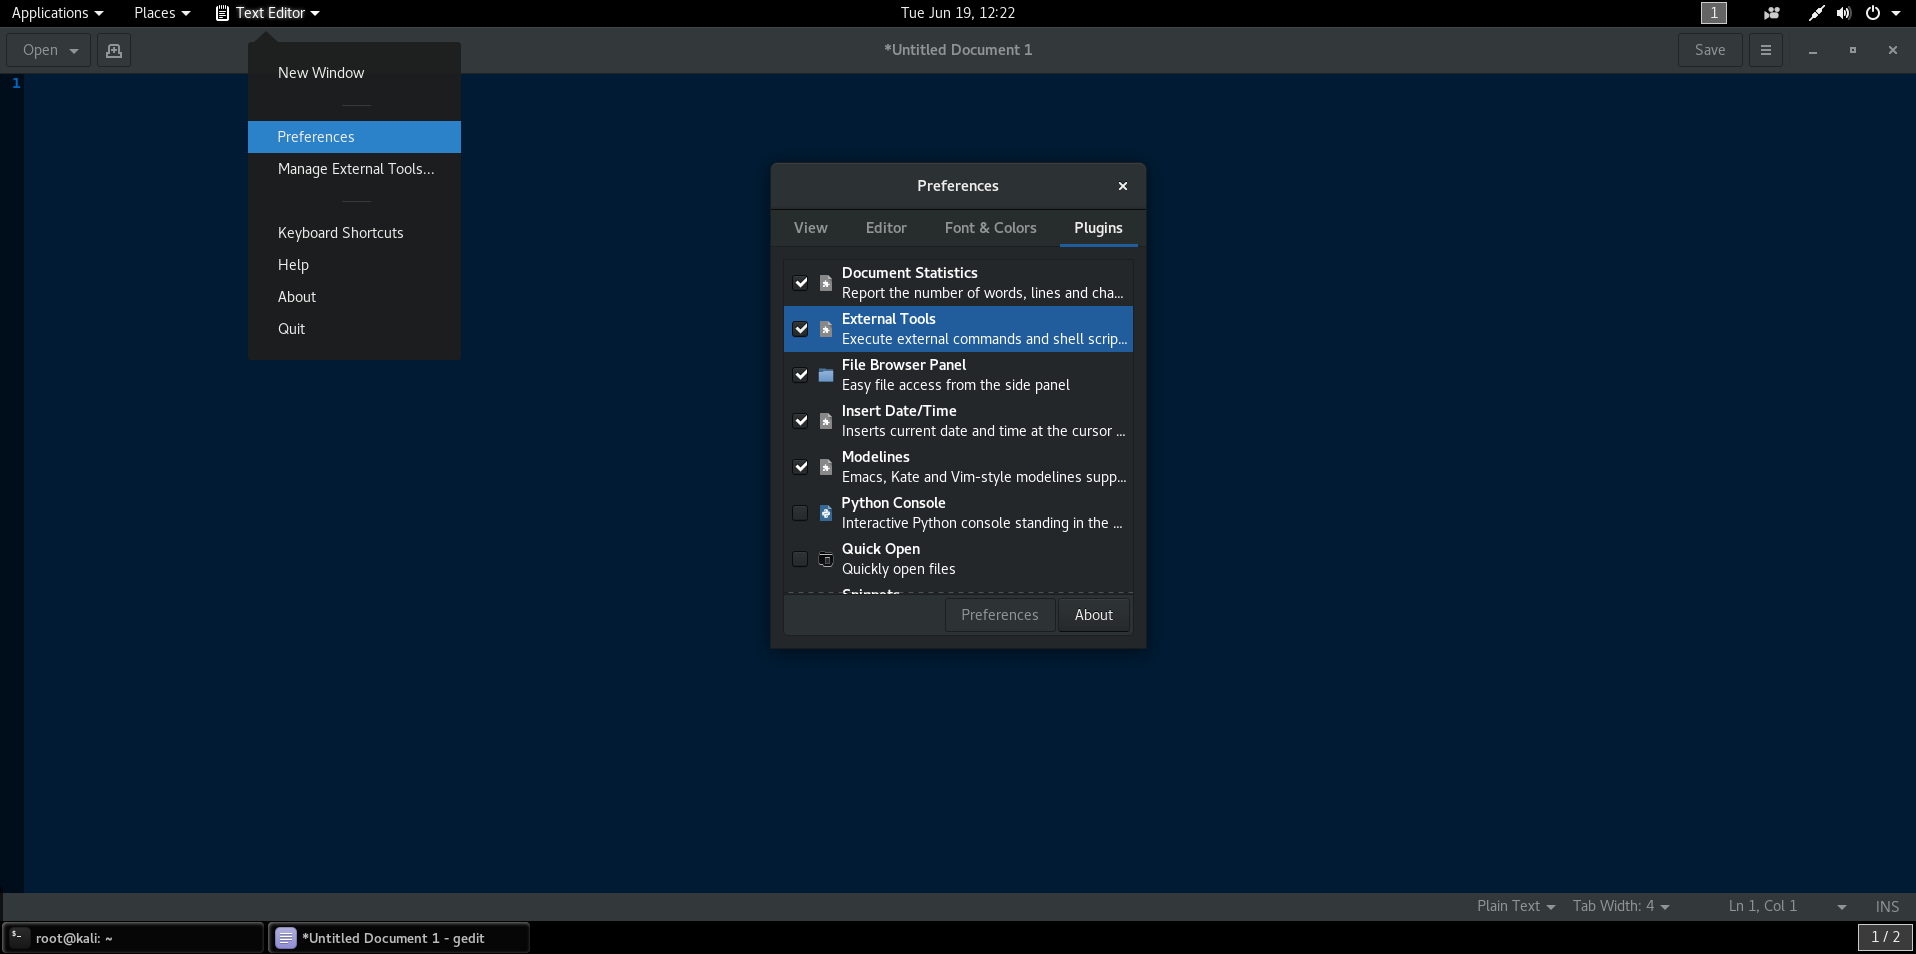Create a new document using the toolbar icon
This screenshot has height=954, width=1916.
(x=113, y=50)
